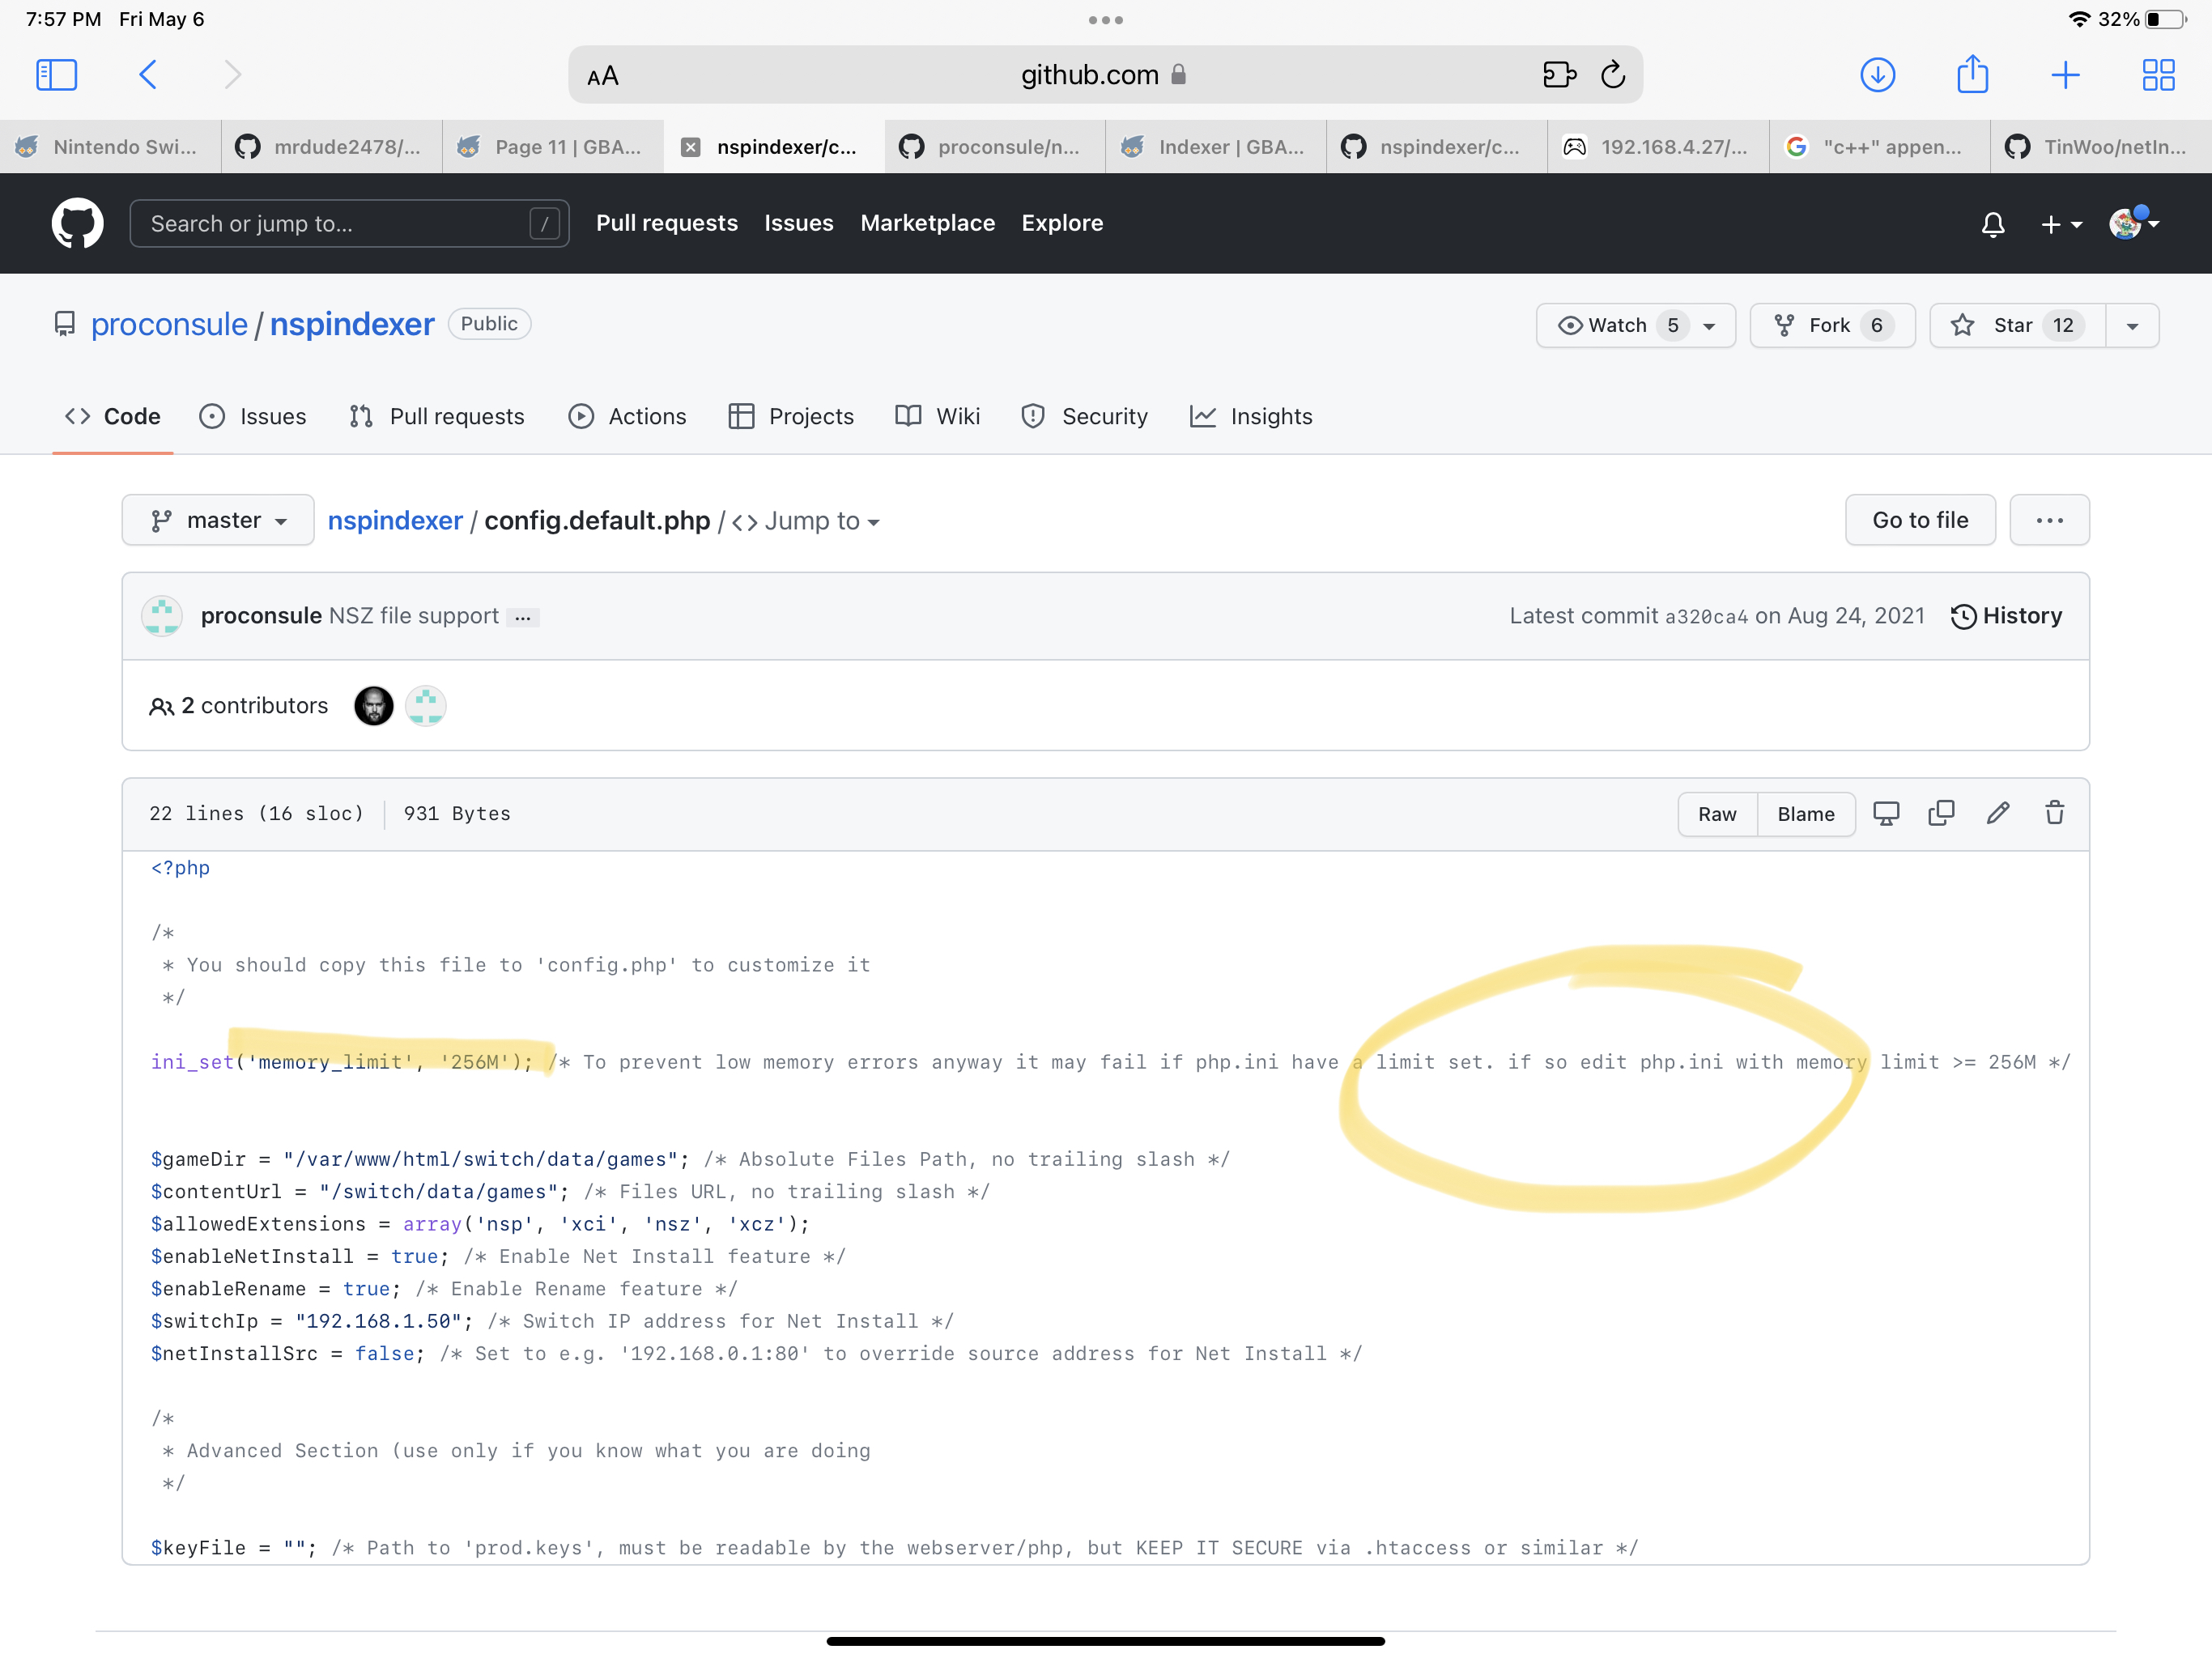Open the AA reader and text options
Screen dimensions: 2212x1658
pyautogui.click(x=603, y=76)
